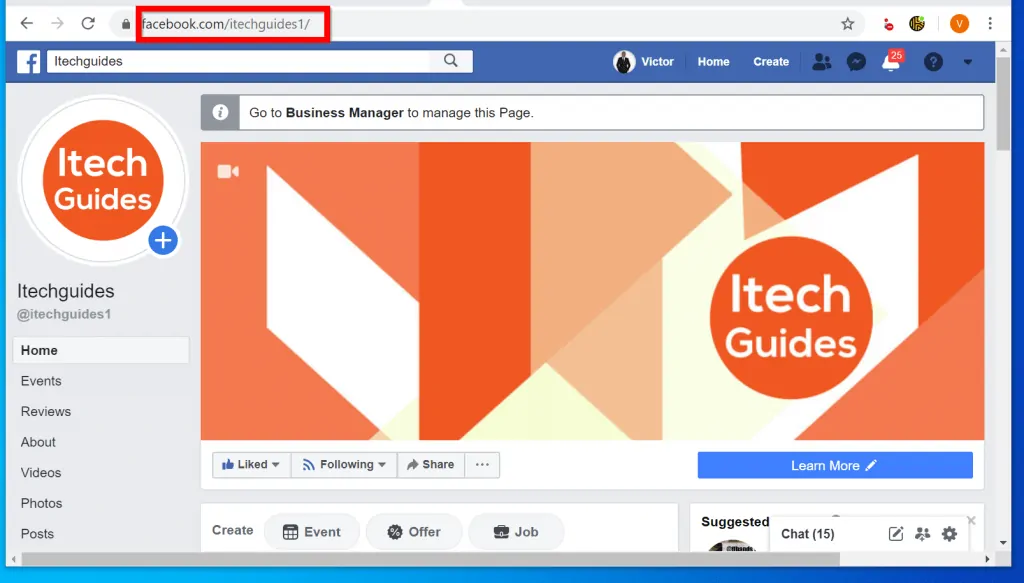The height and width of the screenshot is (583, 1024).
Task: Go to Home in the Facebook header
Action: (713, 62)
